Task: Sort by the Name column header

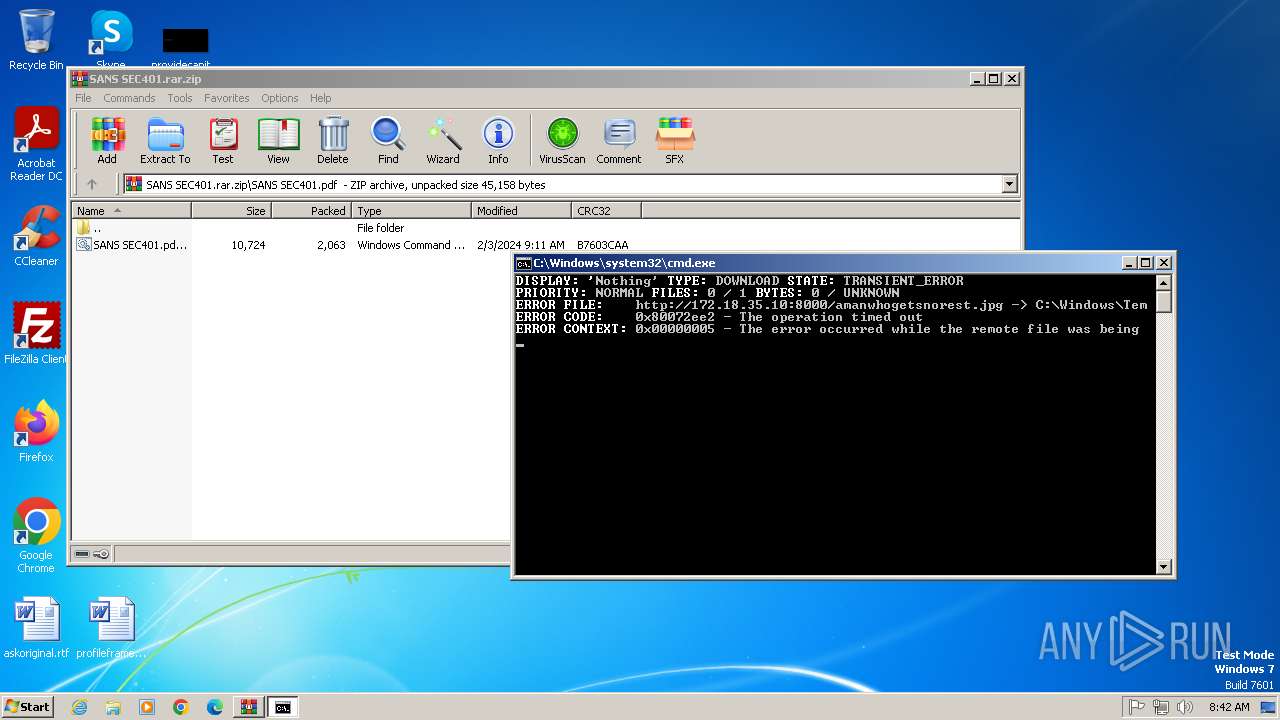Action: click(x=131, y=211)
